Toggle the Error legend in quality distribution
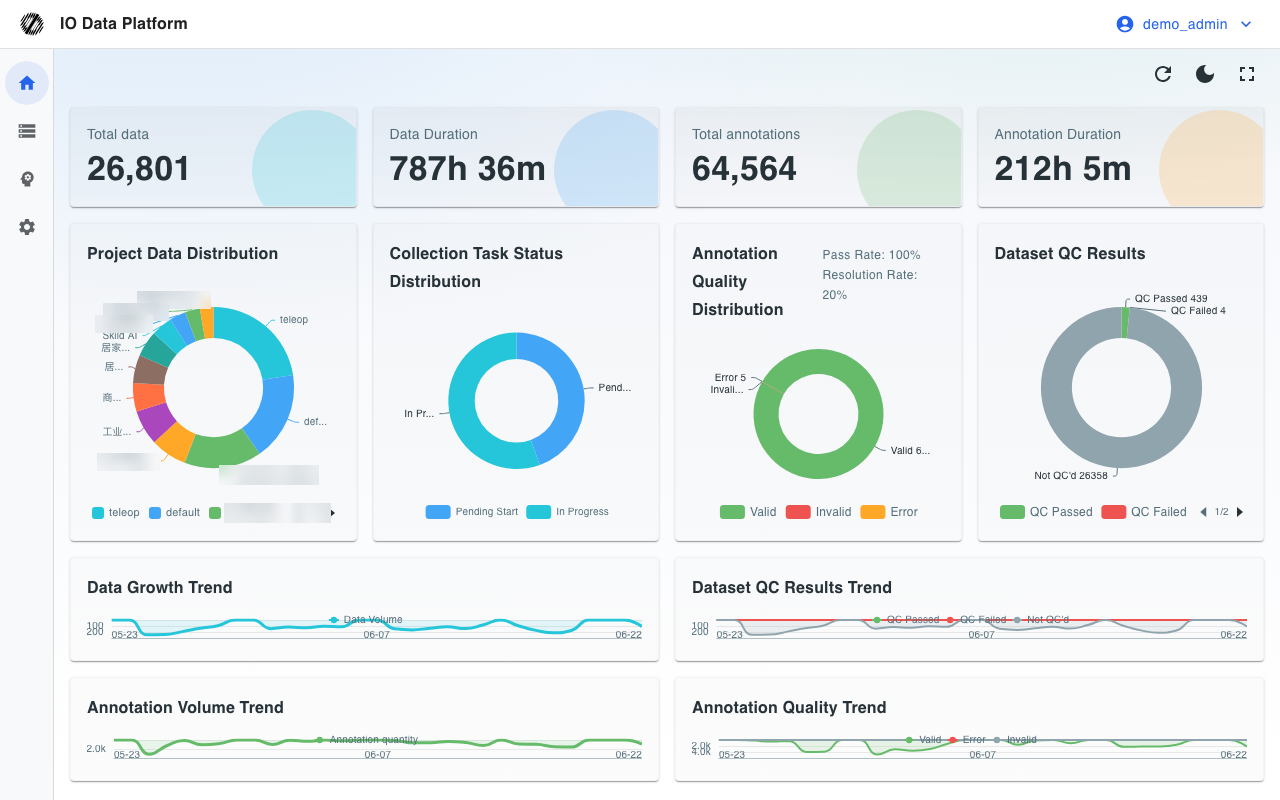The width and height of the screenshot is (1280, 800). click(889, 512)
